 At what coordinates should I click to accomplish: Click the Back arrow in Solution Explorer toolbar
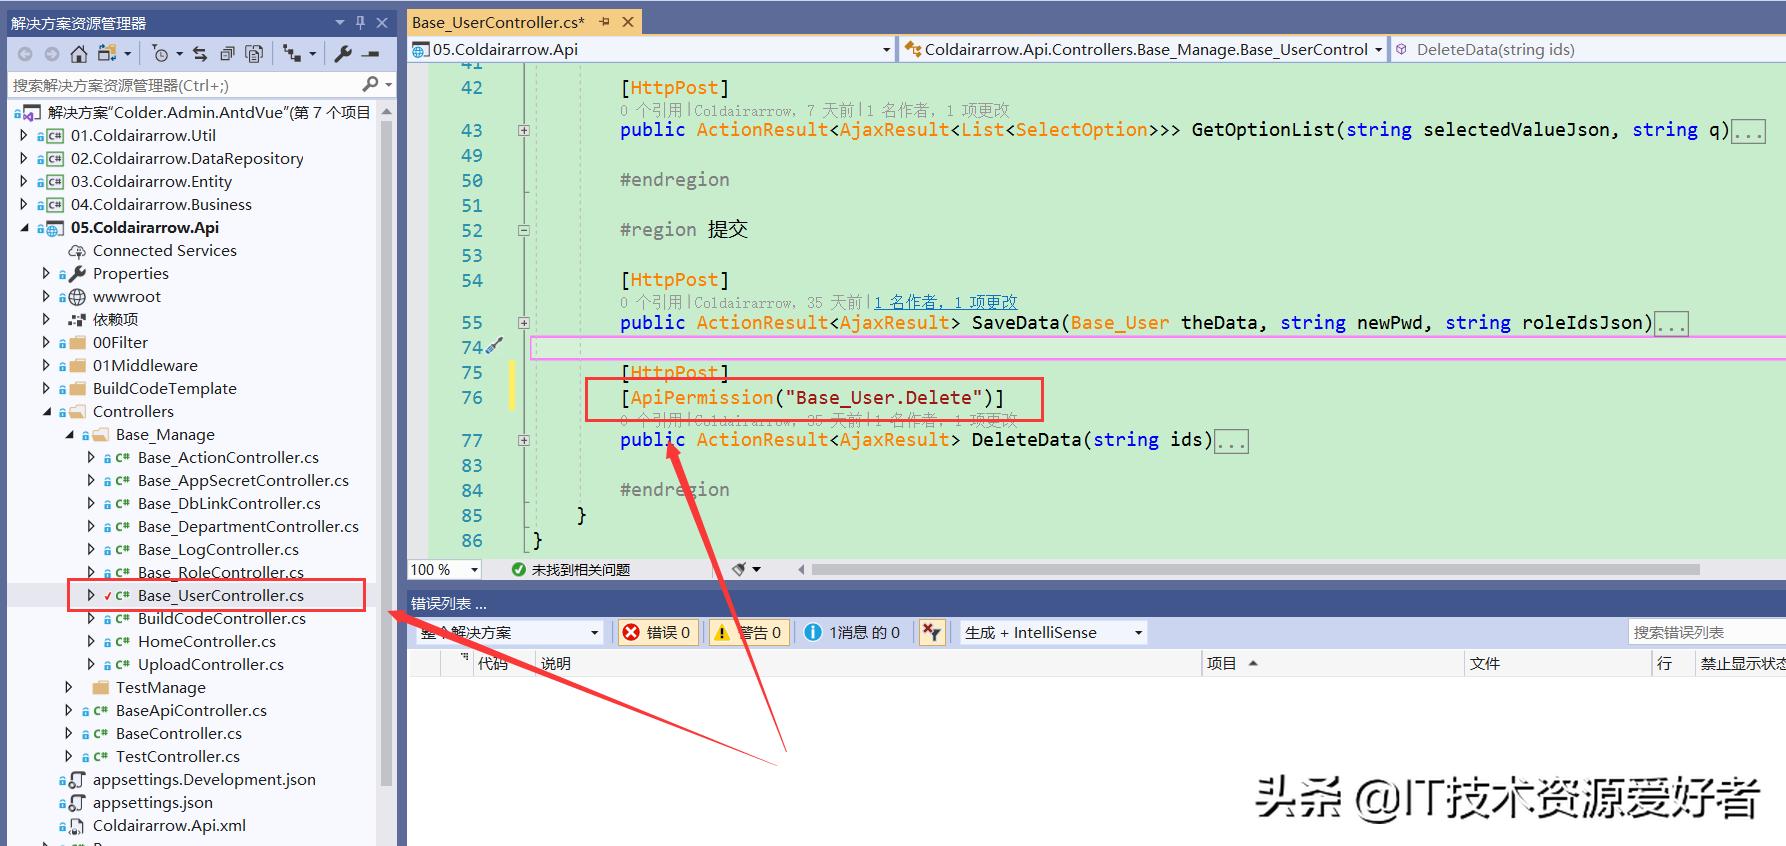pyautogui.click(x=25, y=54)
